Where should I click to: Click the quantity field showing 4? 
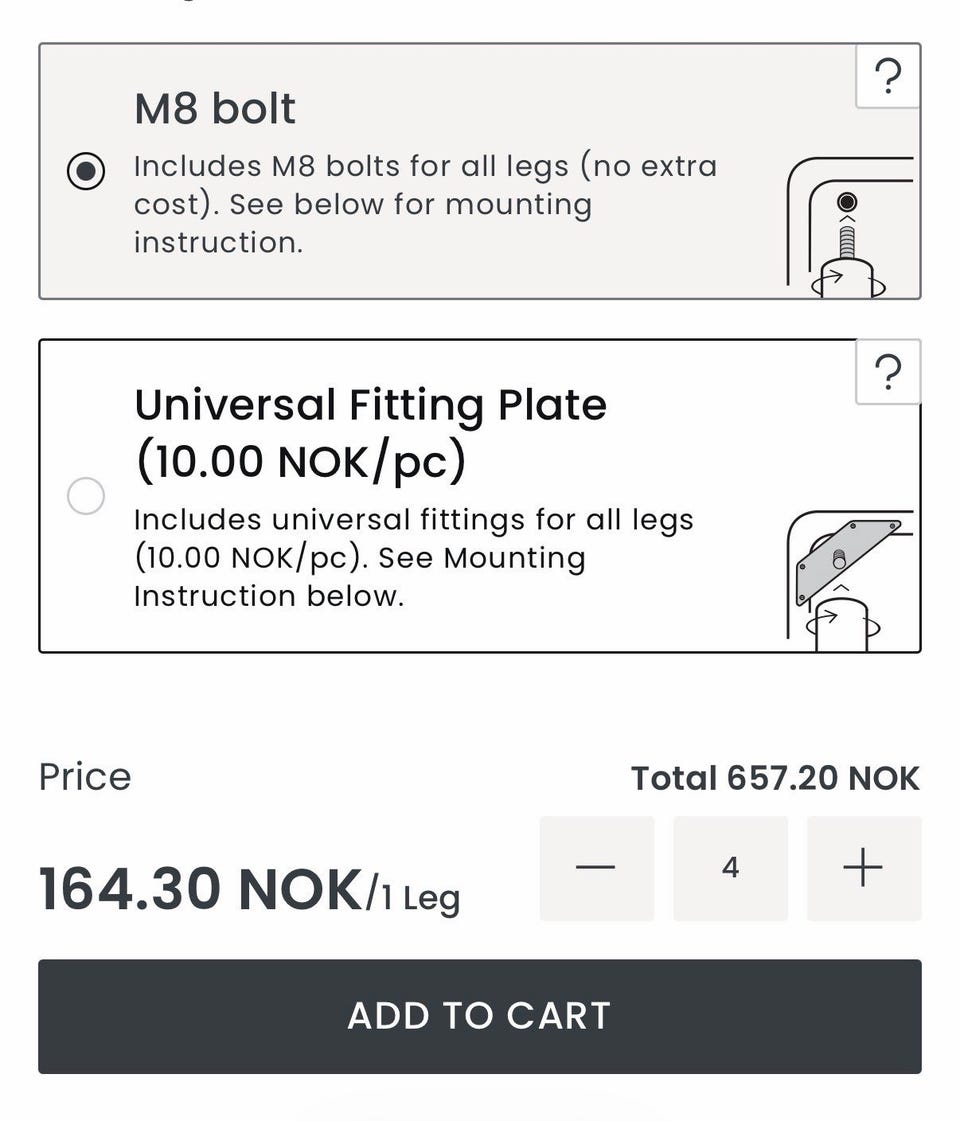(x=730, y=868)
